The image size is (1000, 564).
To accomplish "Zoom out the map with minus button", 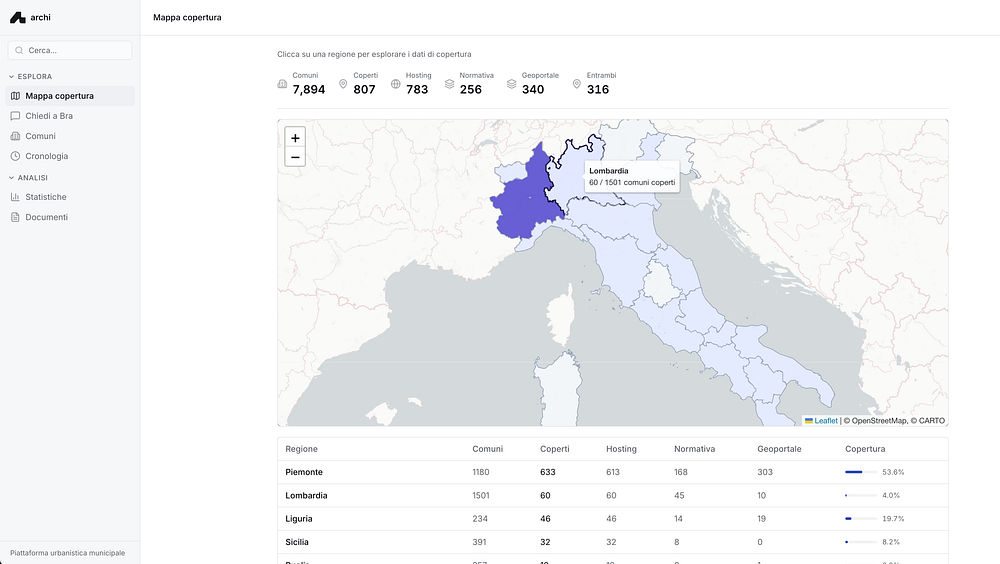I will [x=295, y=157].
